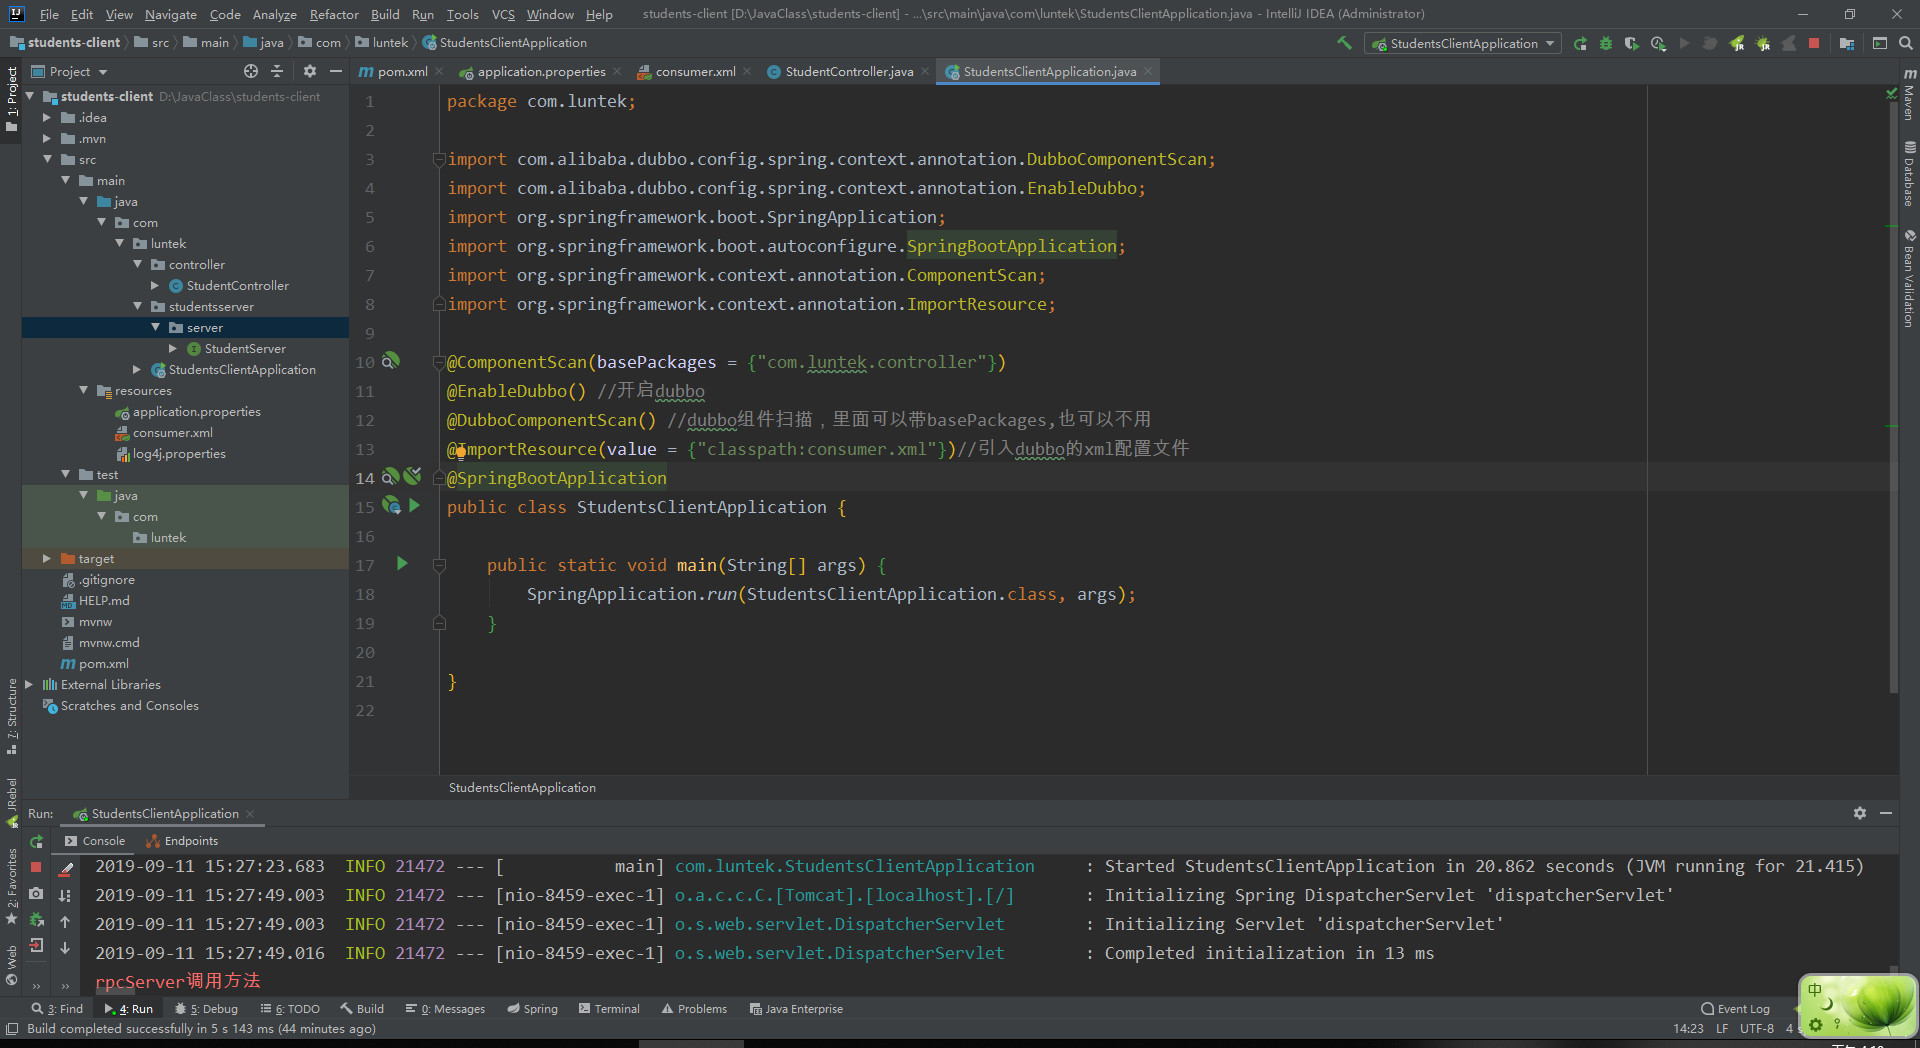Stop process in Run panel

click(x=36, y=867)
